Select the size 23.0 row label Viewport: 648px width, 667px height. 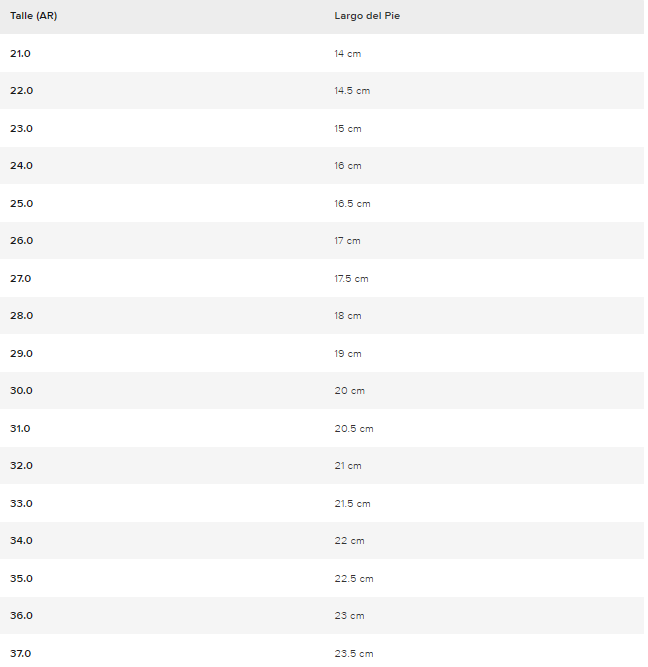coord(21,128)
